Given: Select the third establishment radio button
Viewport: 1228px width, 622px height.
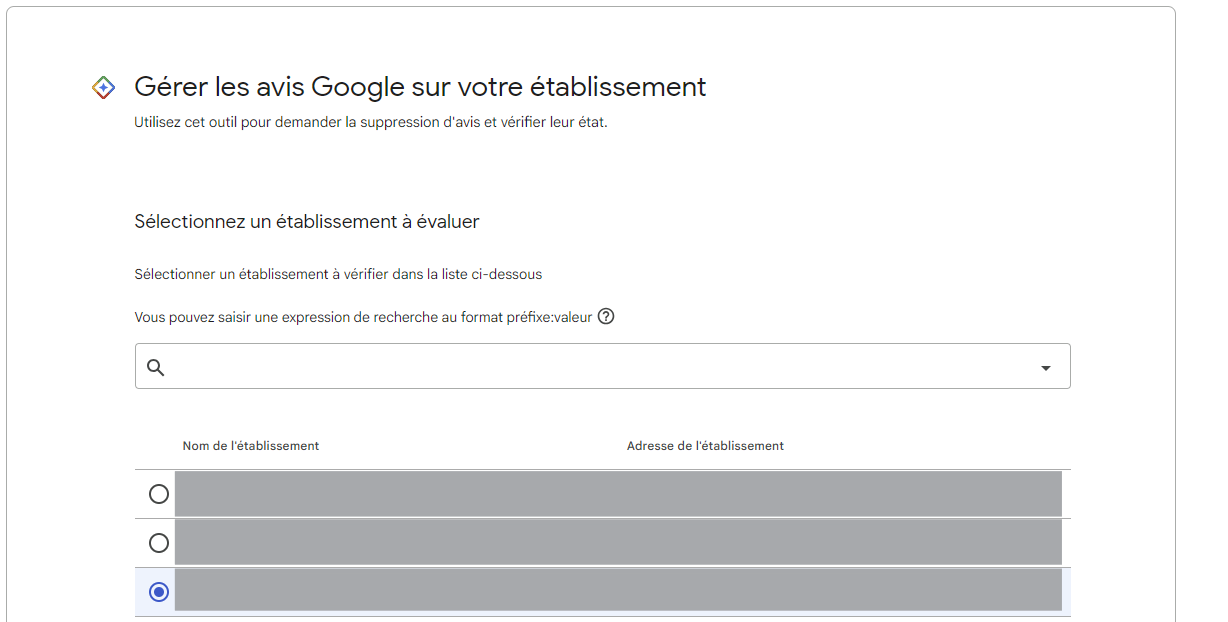Looking at the screenshot, I should [x=157, y=591].
